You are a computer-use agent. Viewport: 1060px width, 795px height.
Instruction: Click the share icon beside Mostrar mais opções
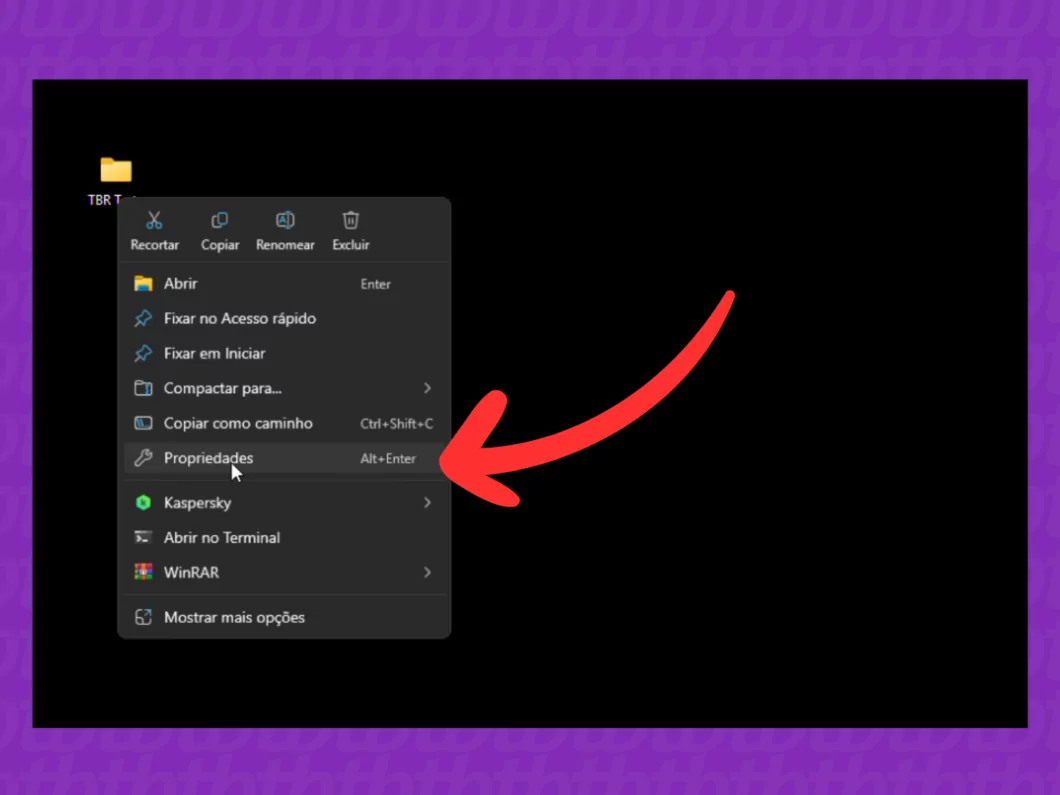tap(143, 617)
